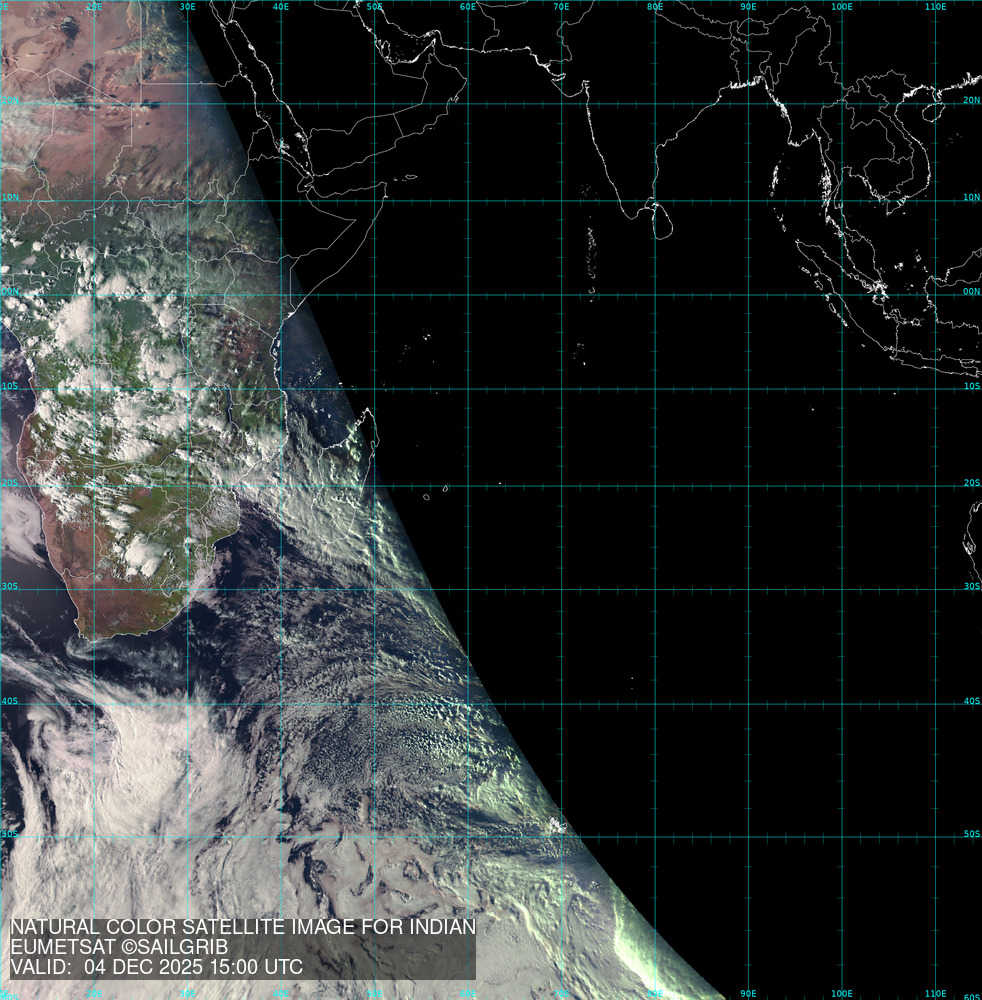Click the island of Madagascar

coord(360,470)
